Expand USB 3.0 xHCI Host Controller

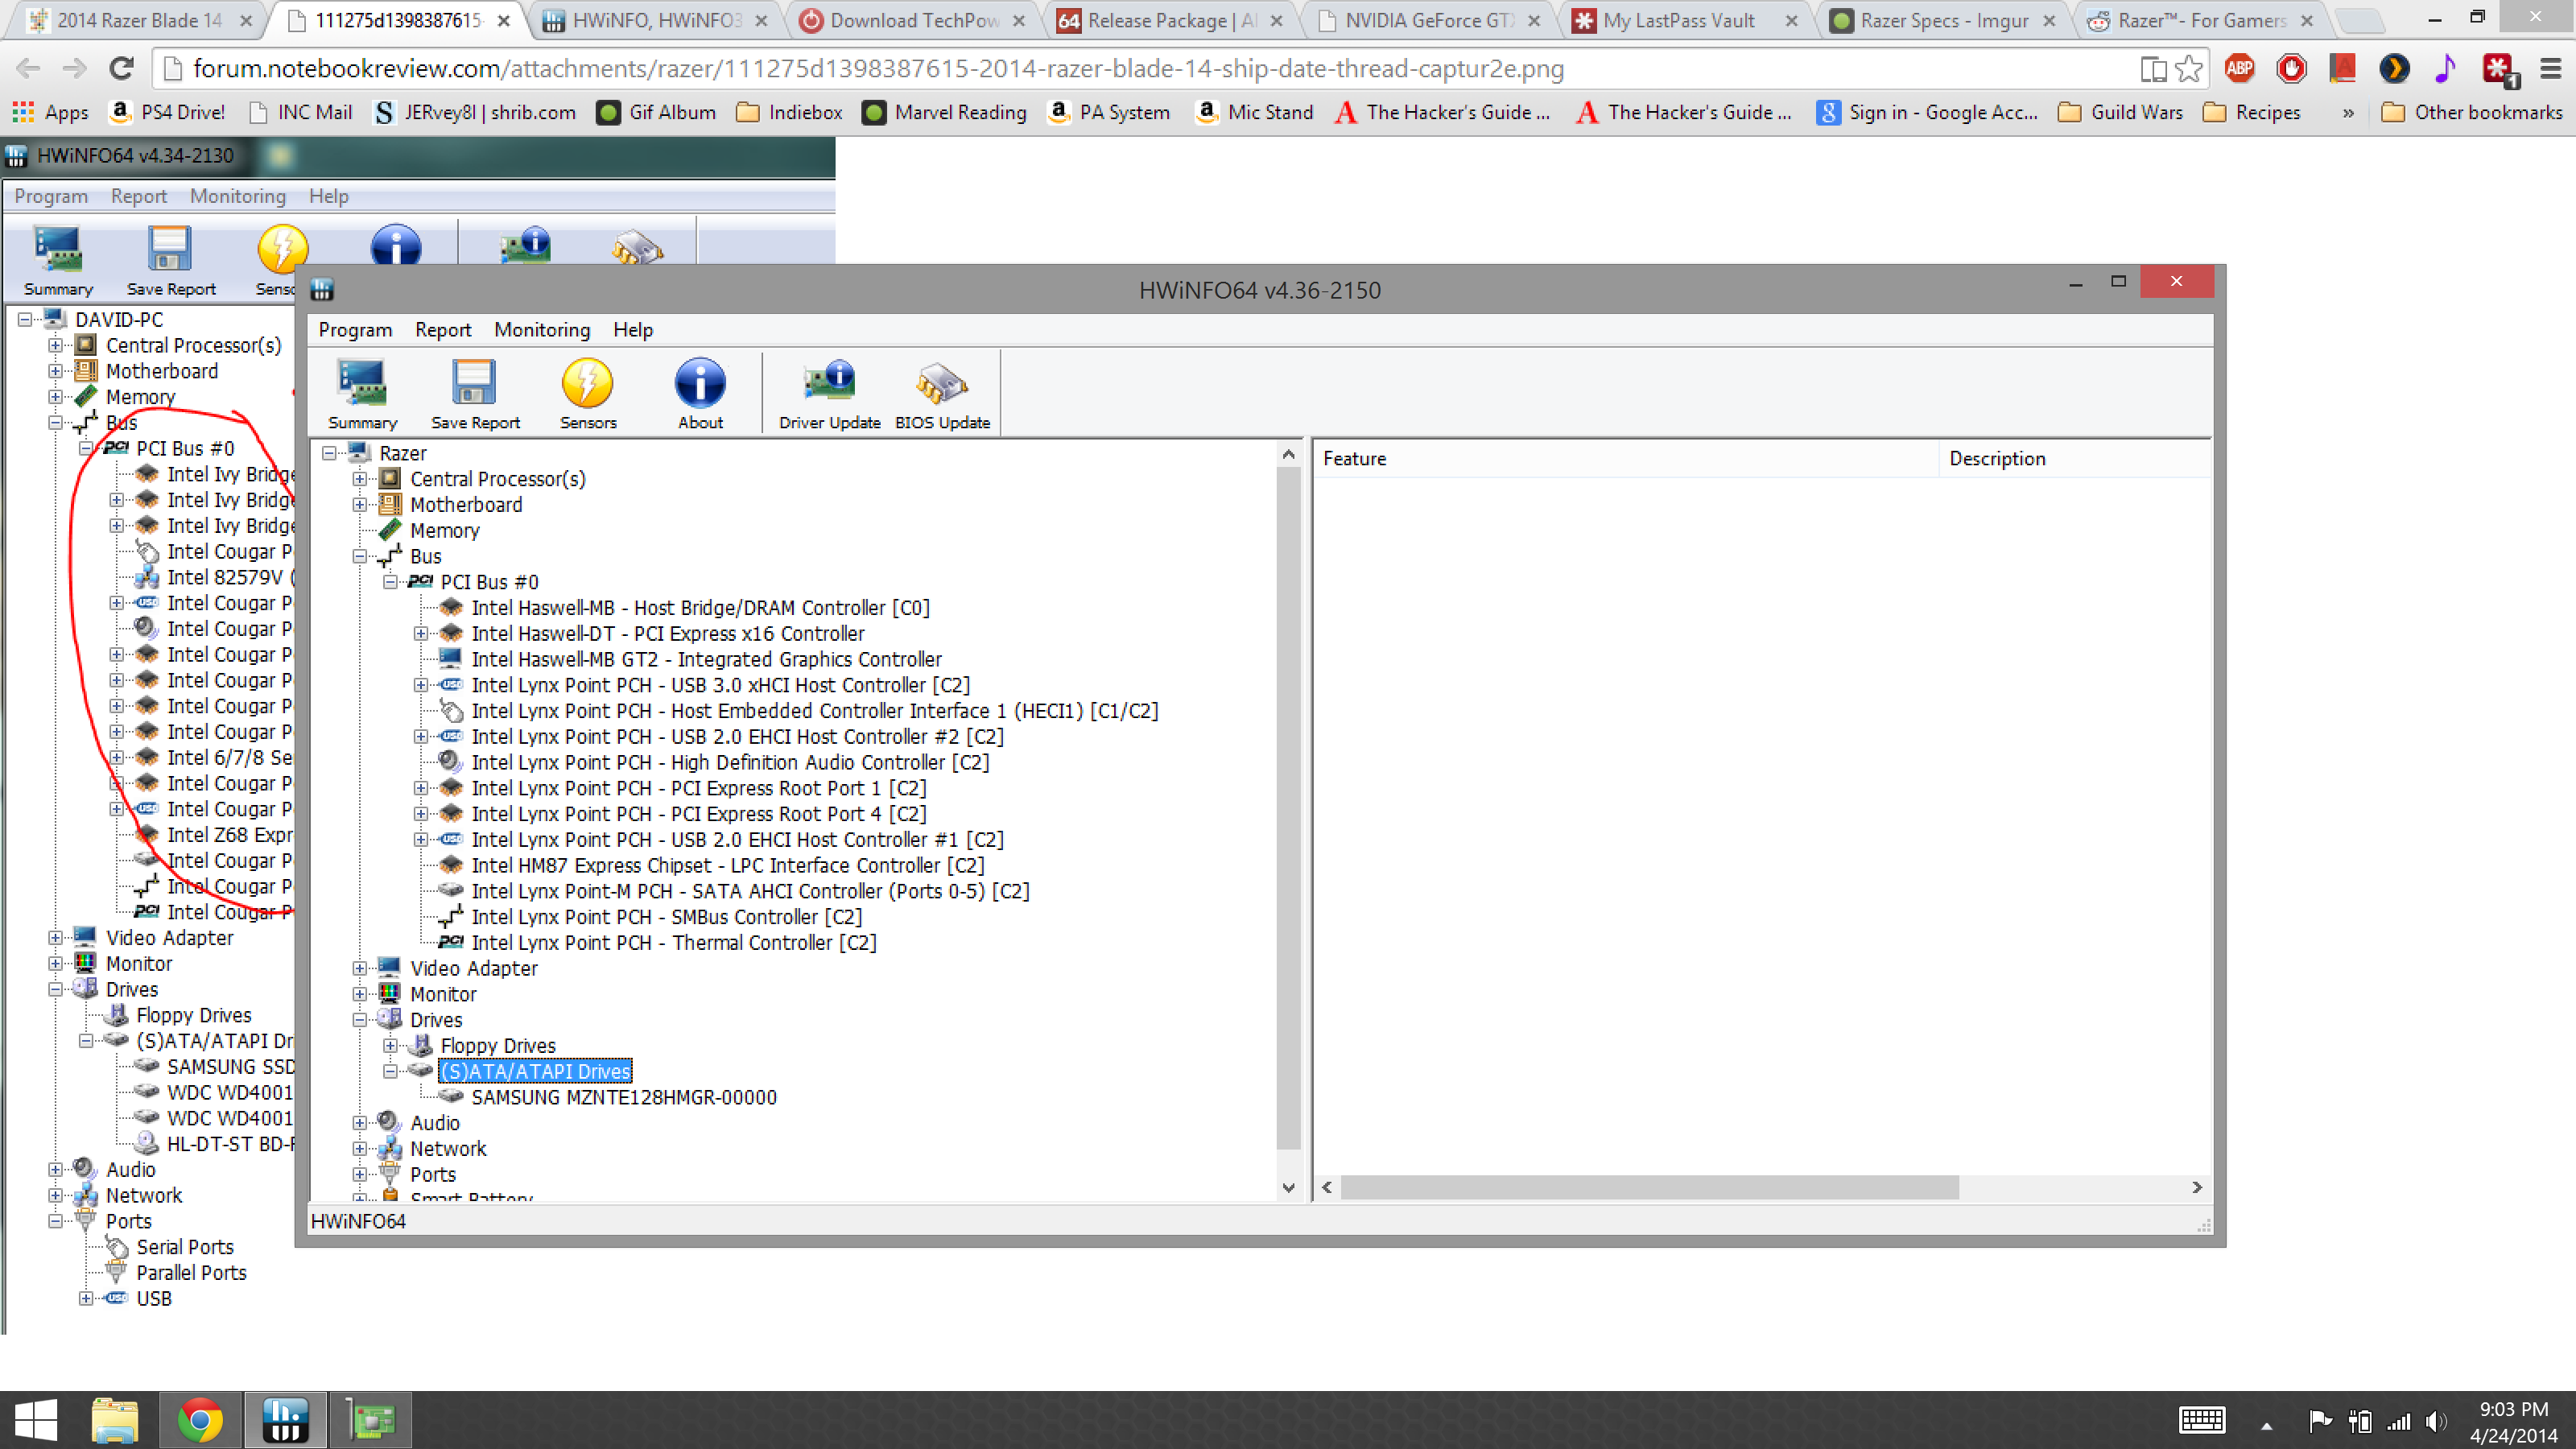click(x=421, y=685)
